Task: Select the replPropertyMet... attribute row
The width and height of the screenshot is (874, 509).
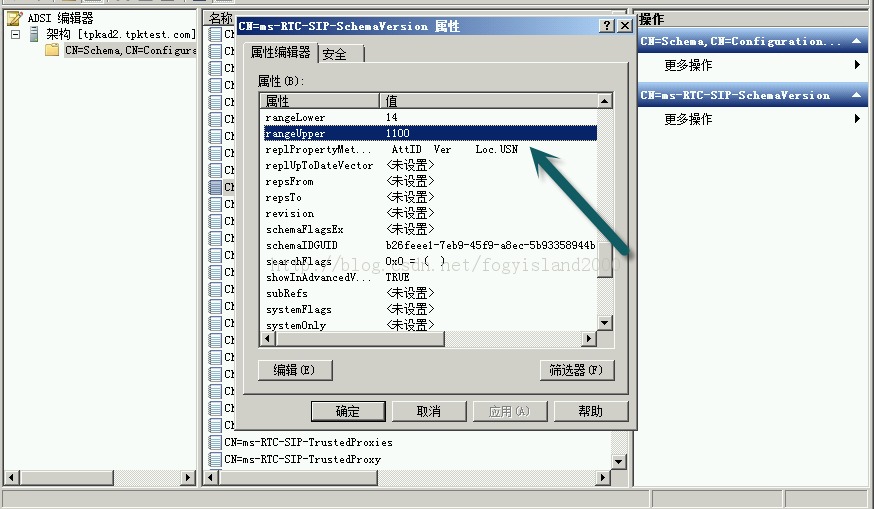Action: pyautogui.click(x=429, y=149)
